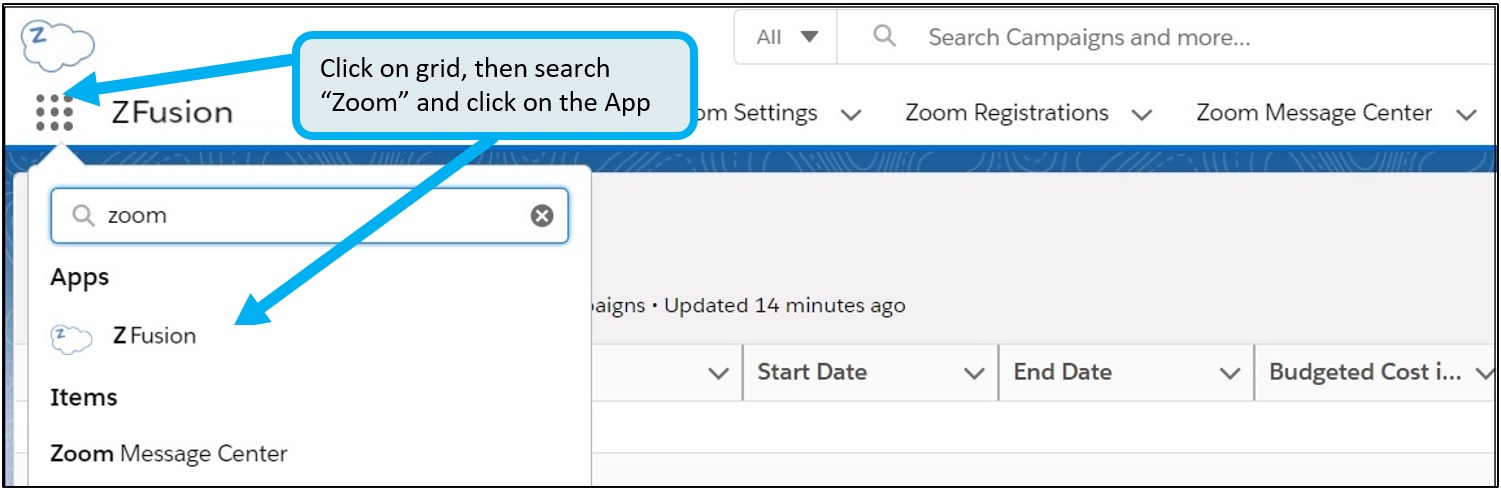Open the All search scope dropdown
The height and width of the screenshot is (492, 1501).
coord(787,38)
